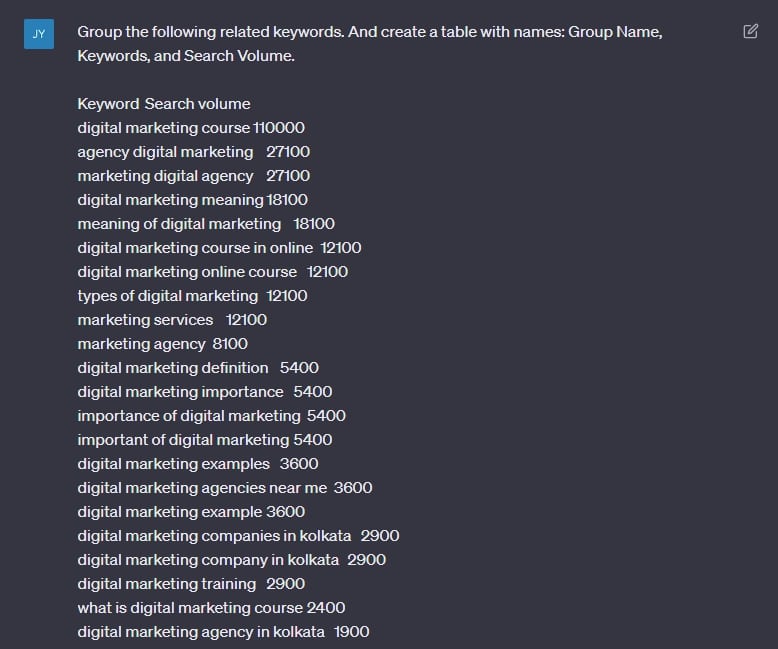The width and height of the screenshot is (778, 649).
Task: Click 'important of digital marketing 5400' line
Action: tap(205, 440)
